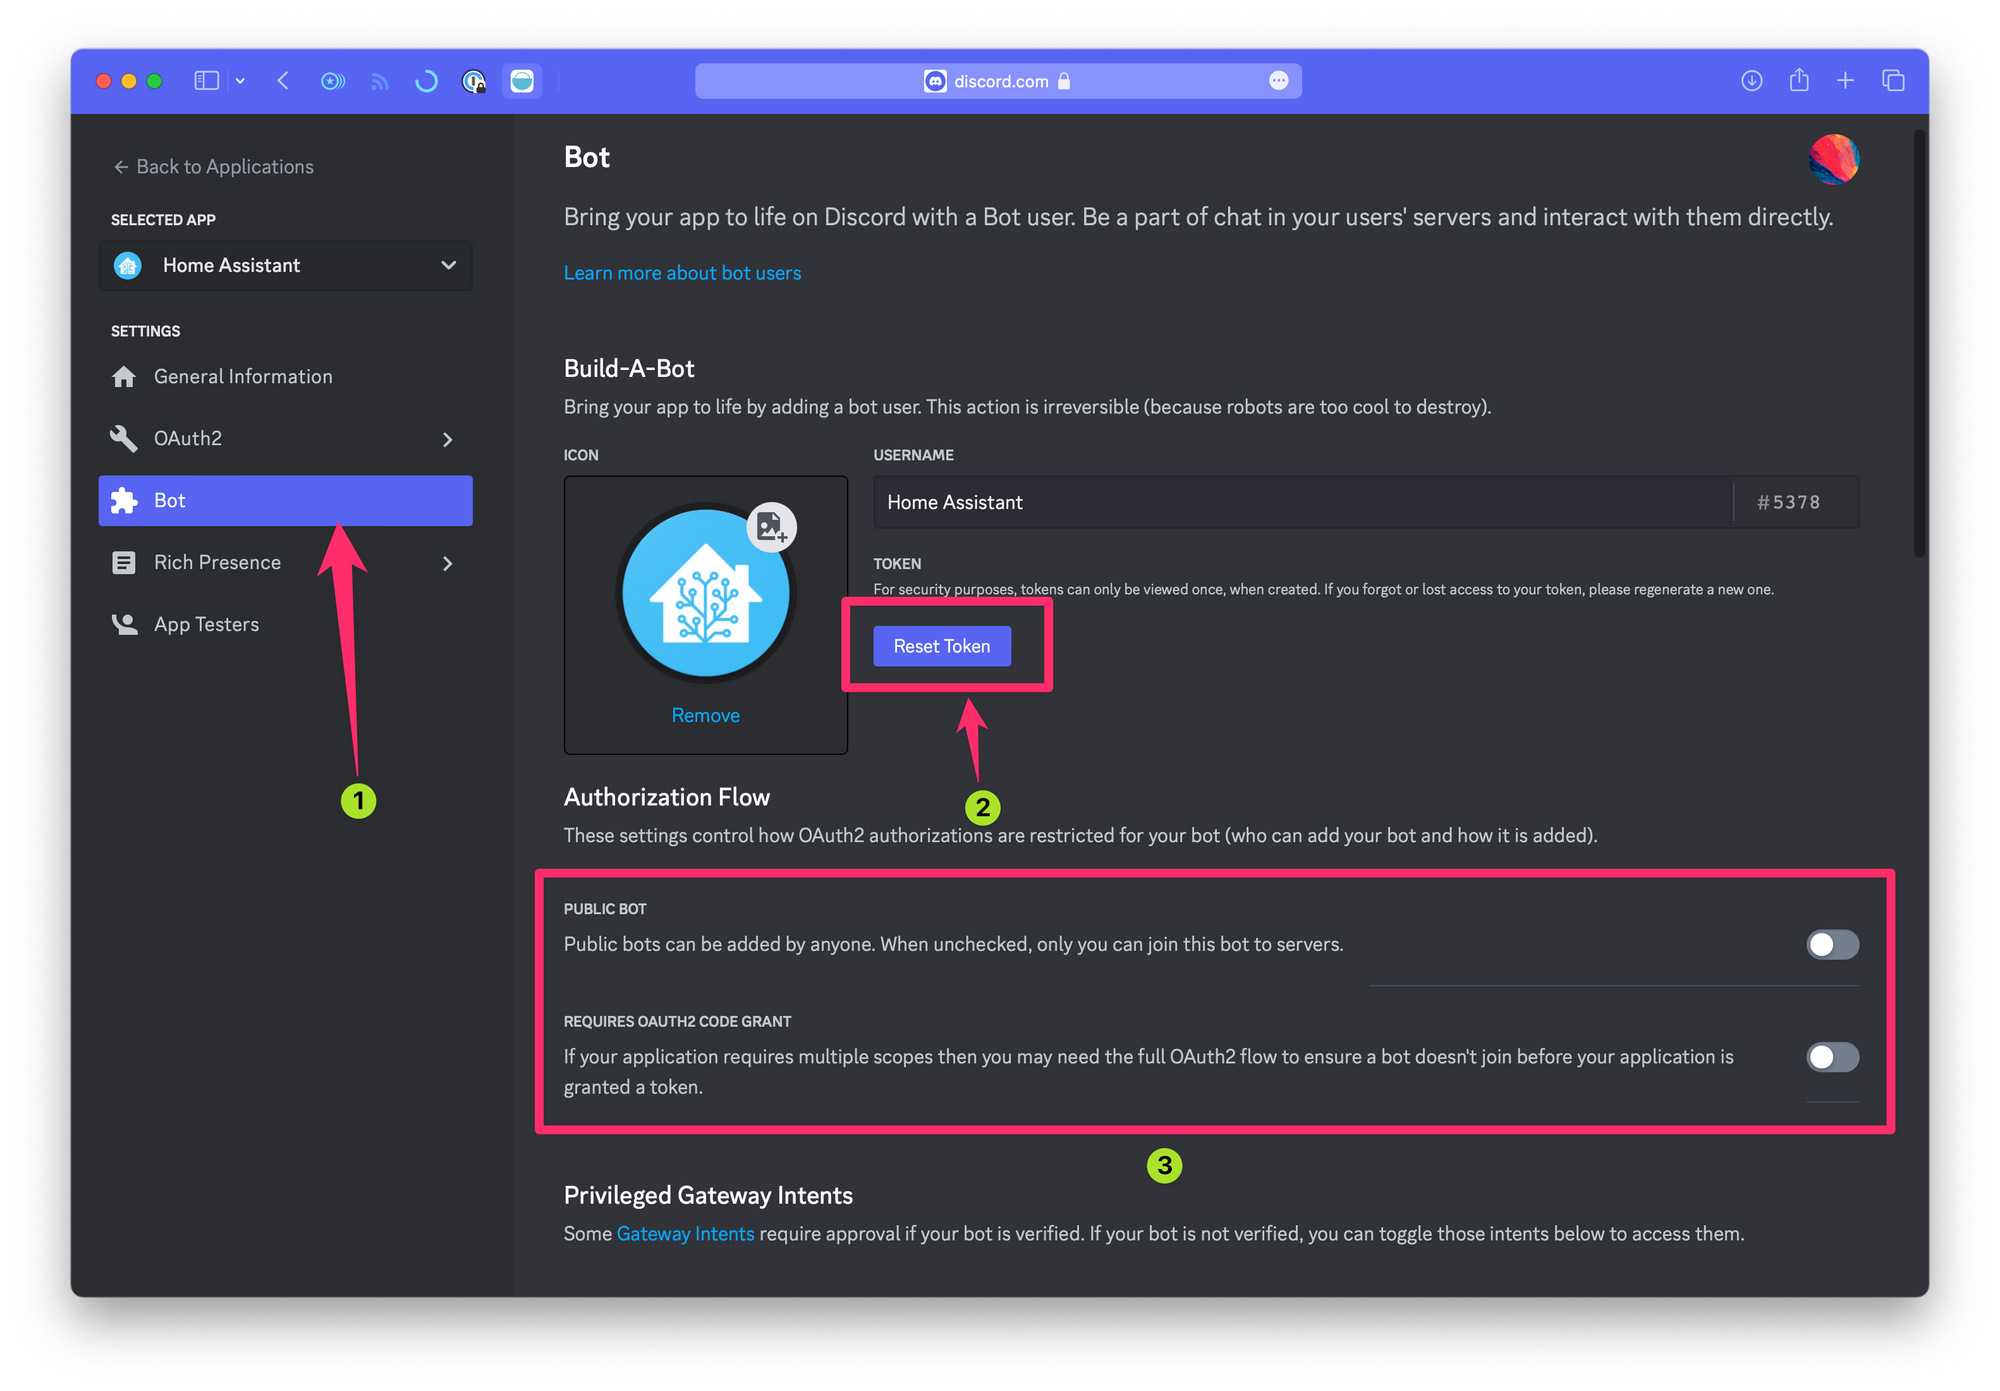Click the Home Assistant icon in app selector
The width and height of the screenshot is (2000, 1391).
pos(128,265)
